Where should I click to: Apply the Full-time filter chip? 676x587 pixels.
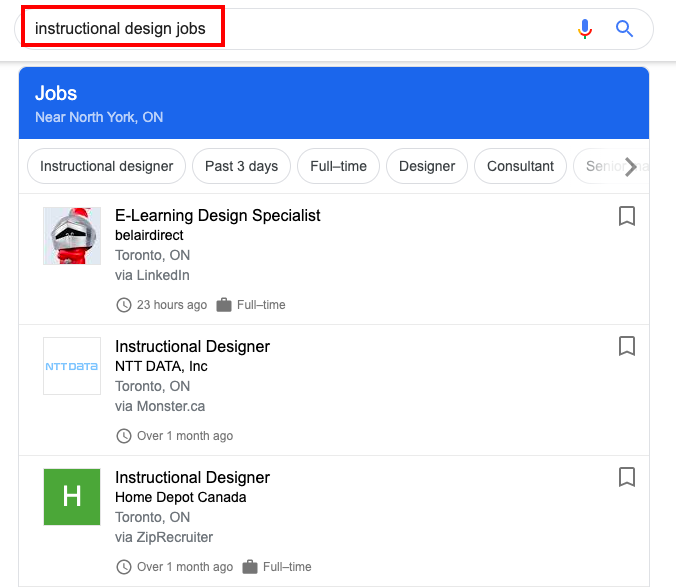point(338,166)
